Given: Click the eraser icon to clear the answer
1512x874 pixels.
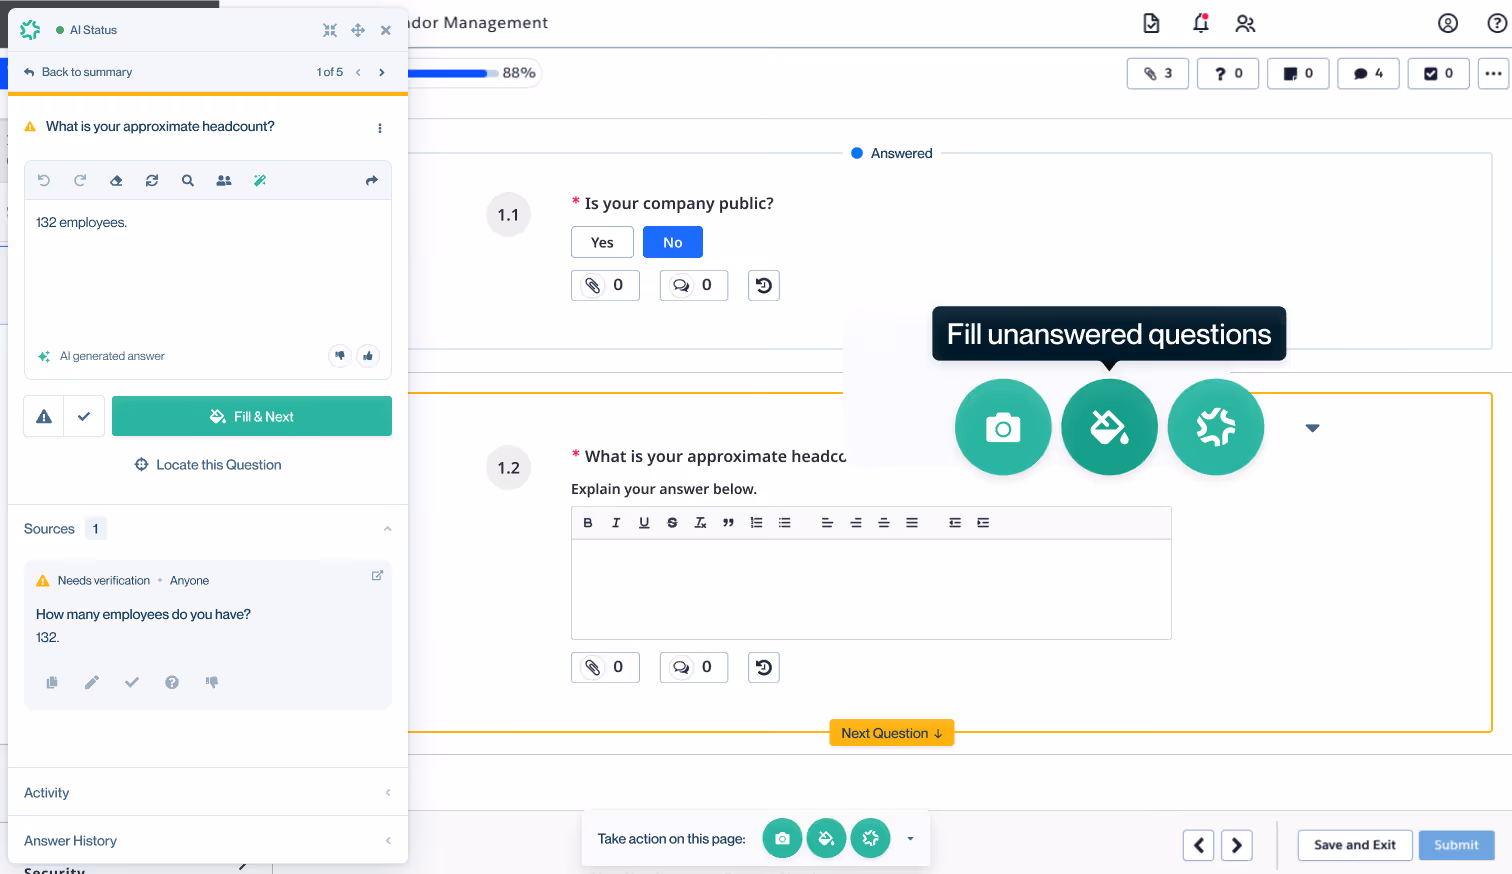Looking at the screenshot, I should click(x=116, y=181).
